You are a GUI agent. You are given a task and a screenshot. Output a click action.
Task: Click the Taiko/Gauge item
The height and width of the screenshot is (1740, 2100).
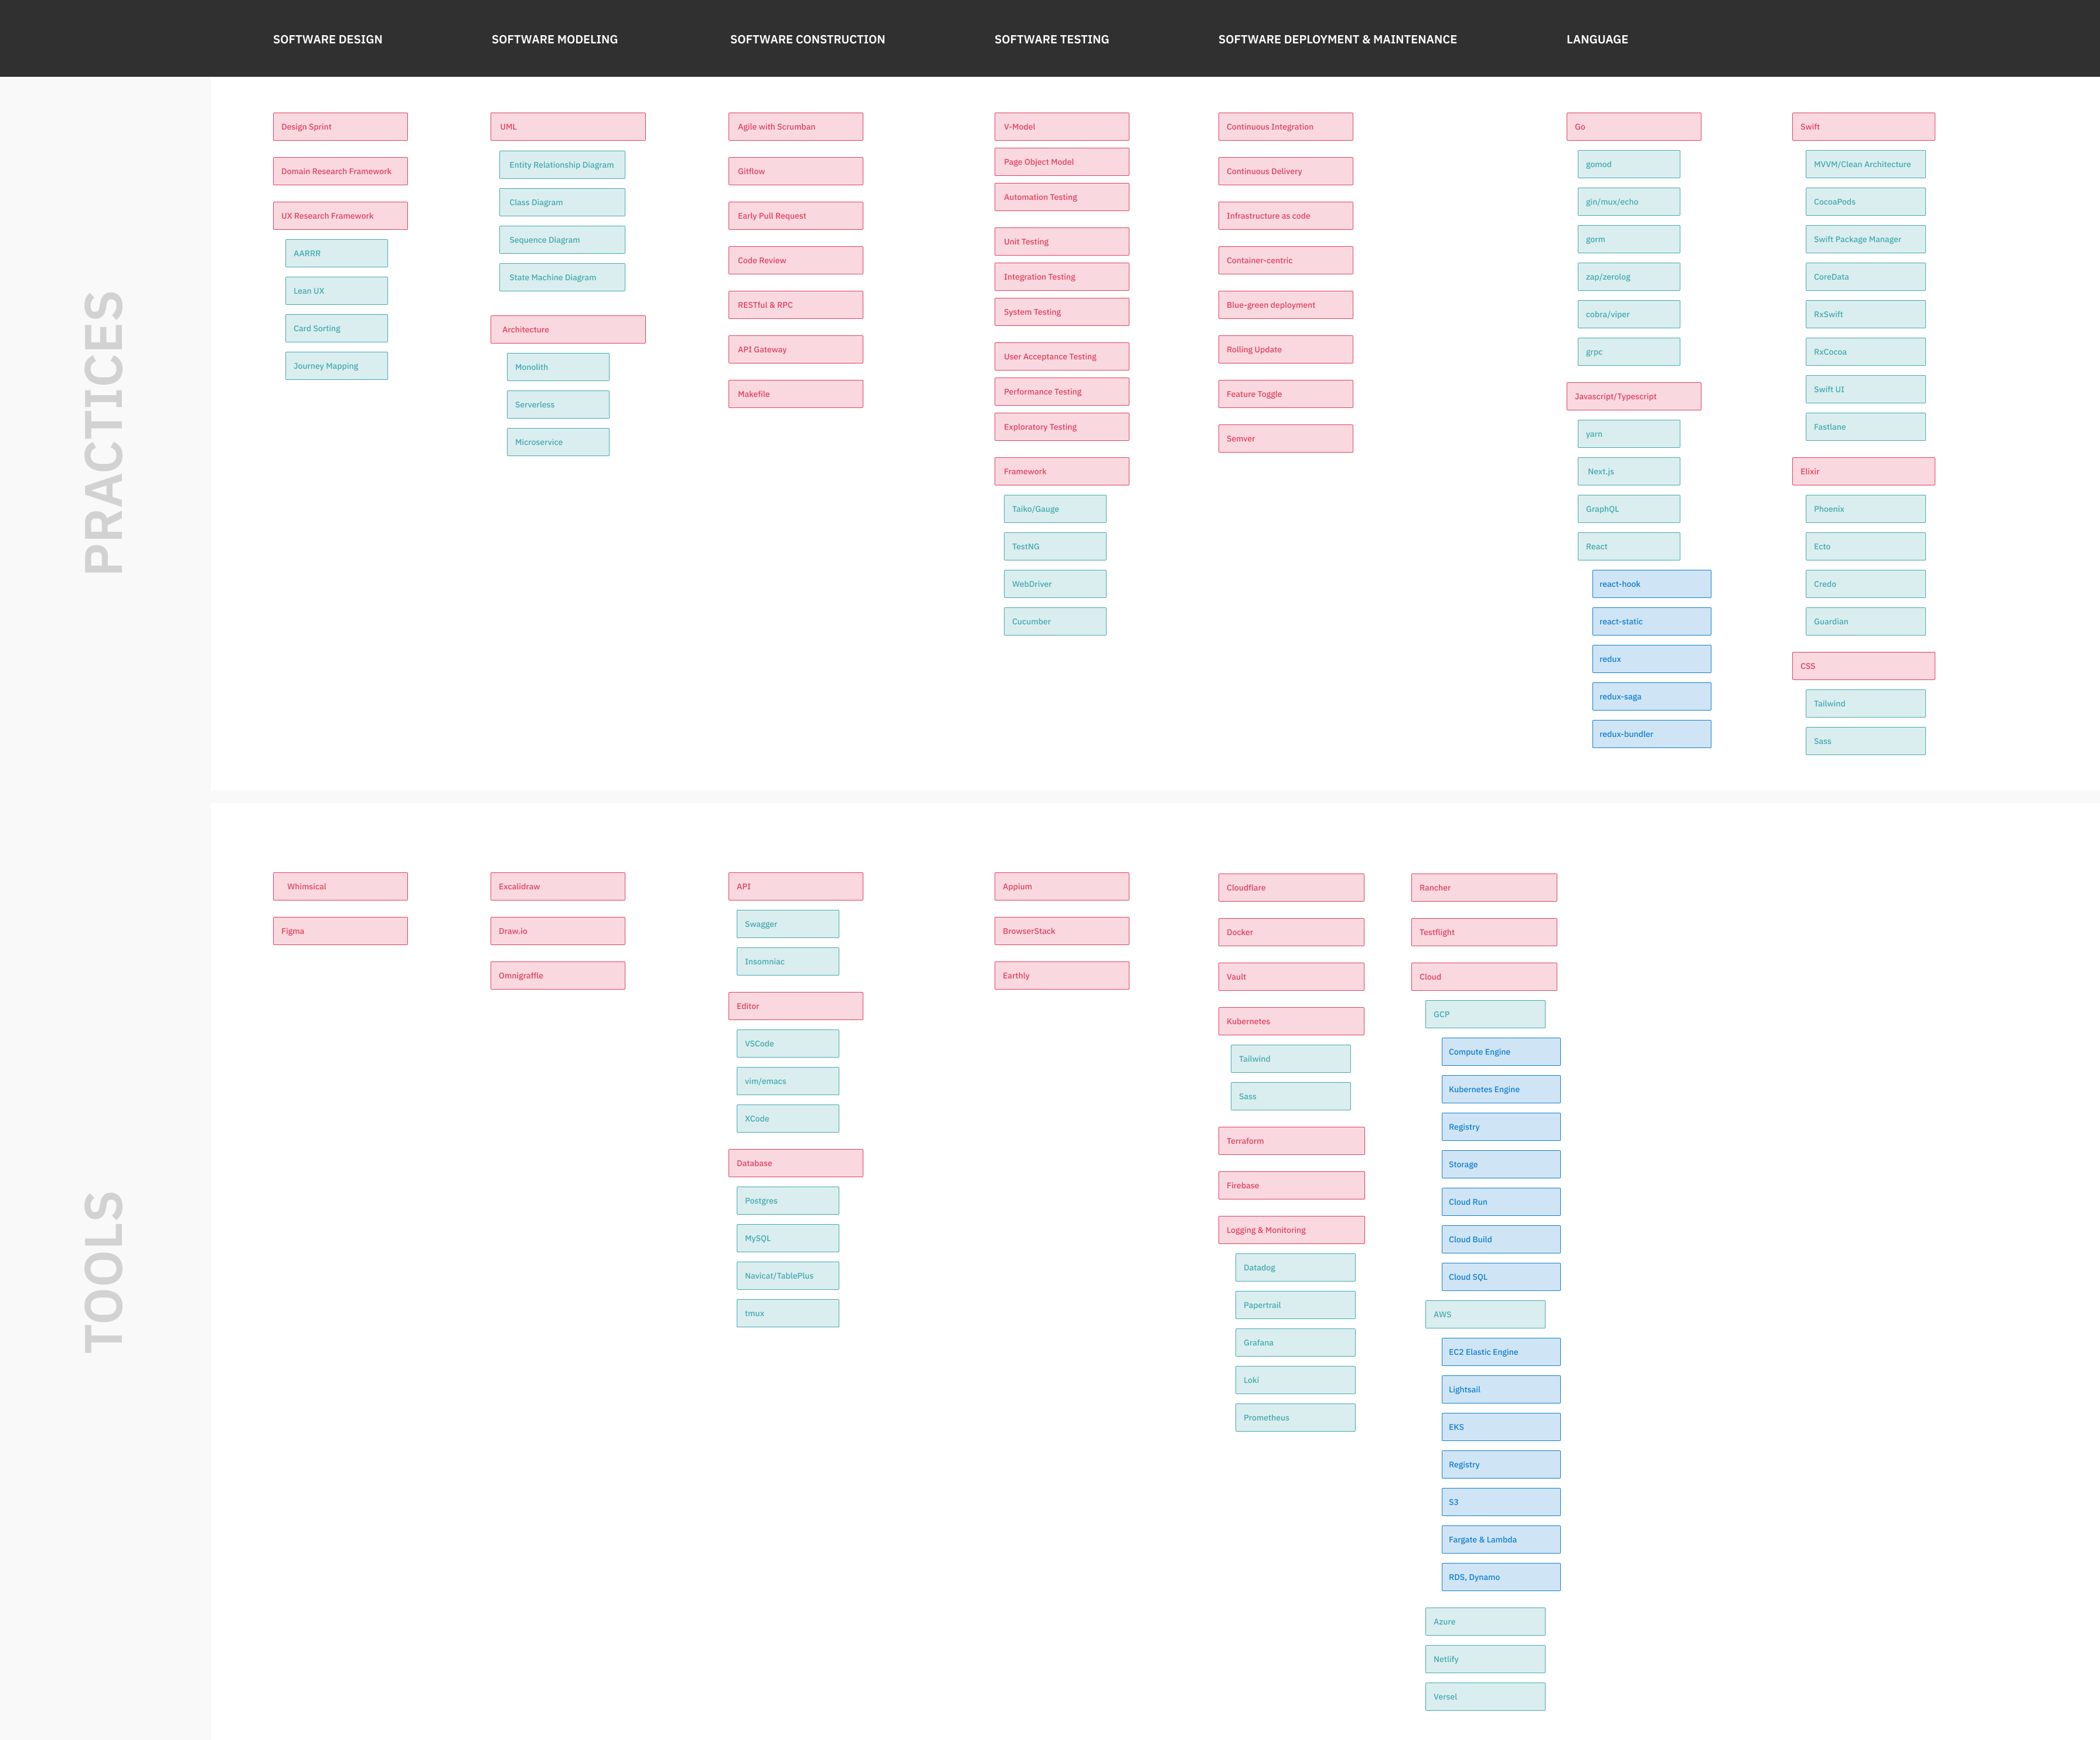coord(1055,509)
